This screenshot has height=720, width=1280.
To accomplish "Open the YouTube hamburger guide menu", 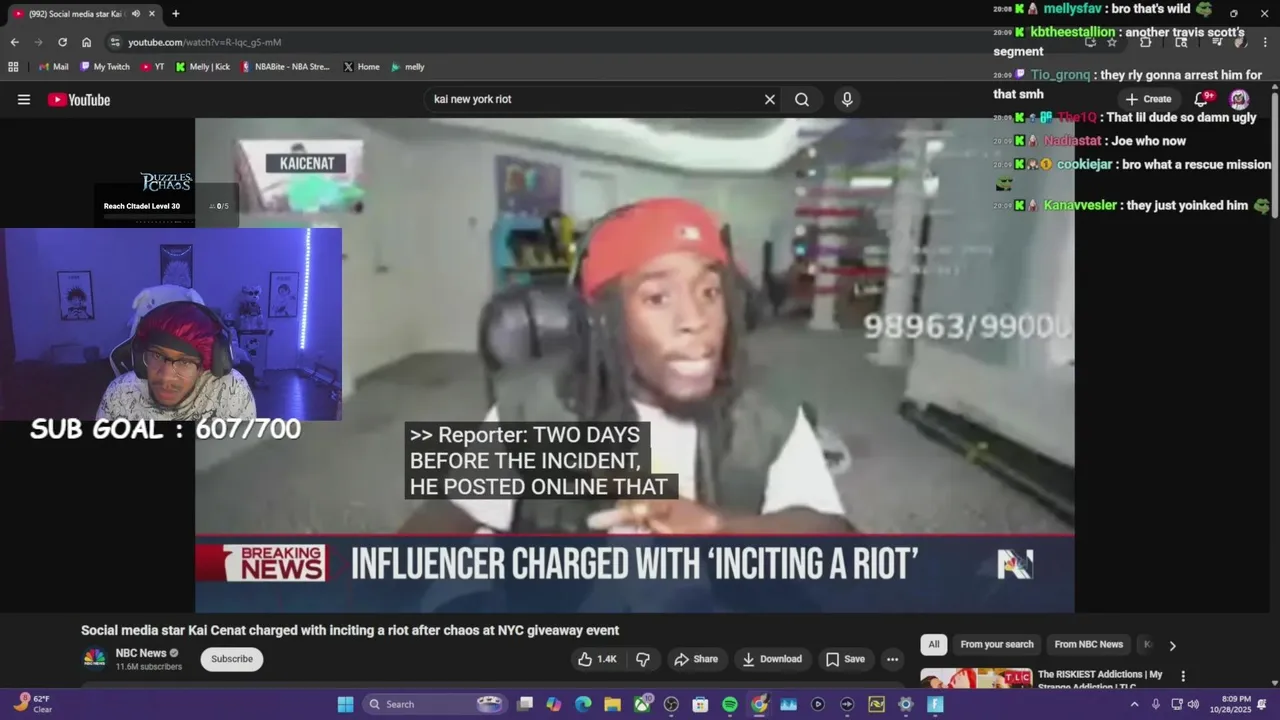I will tap(24, 99).
